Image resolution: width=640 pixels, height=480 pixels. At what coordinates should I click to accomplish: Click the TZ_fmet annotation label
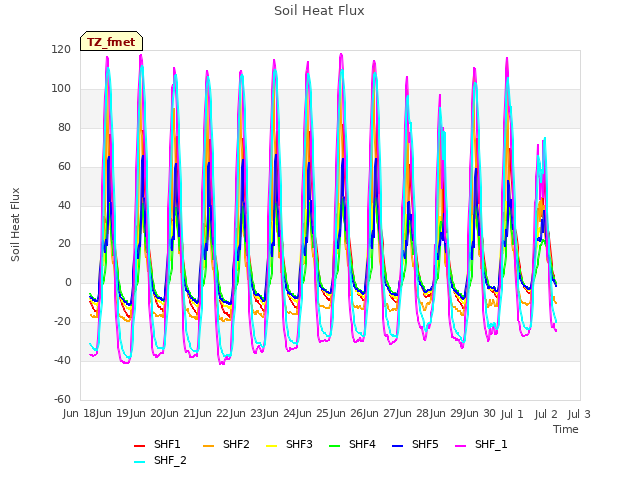click(x=111, y=42)
